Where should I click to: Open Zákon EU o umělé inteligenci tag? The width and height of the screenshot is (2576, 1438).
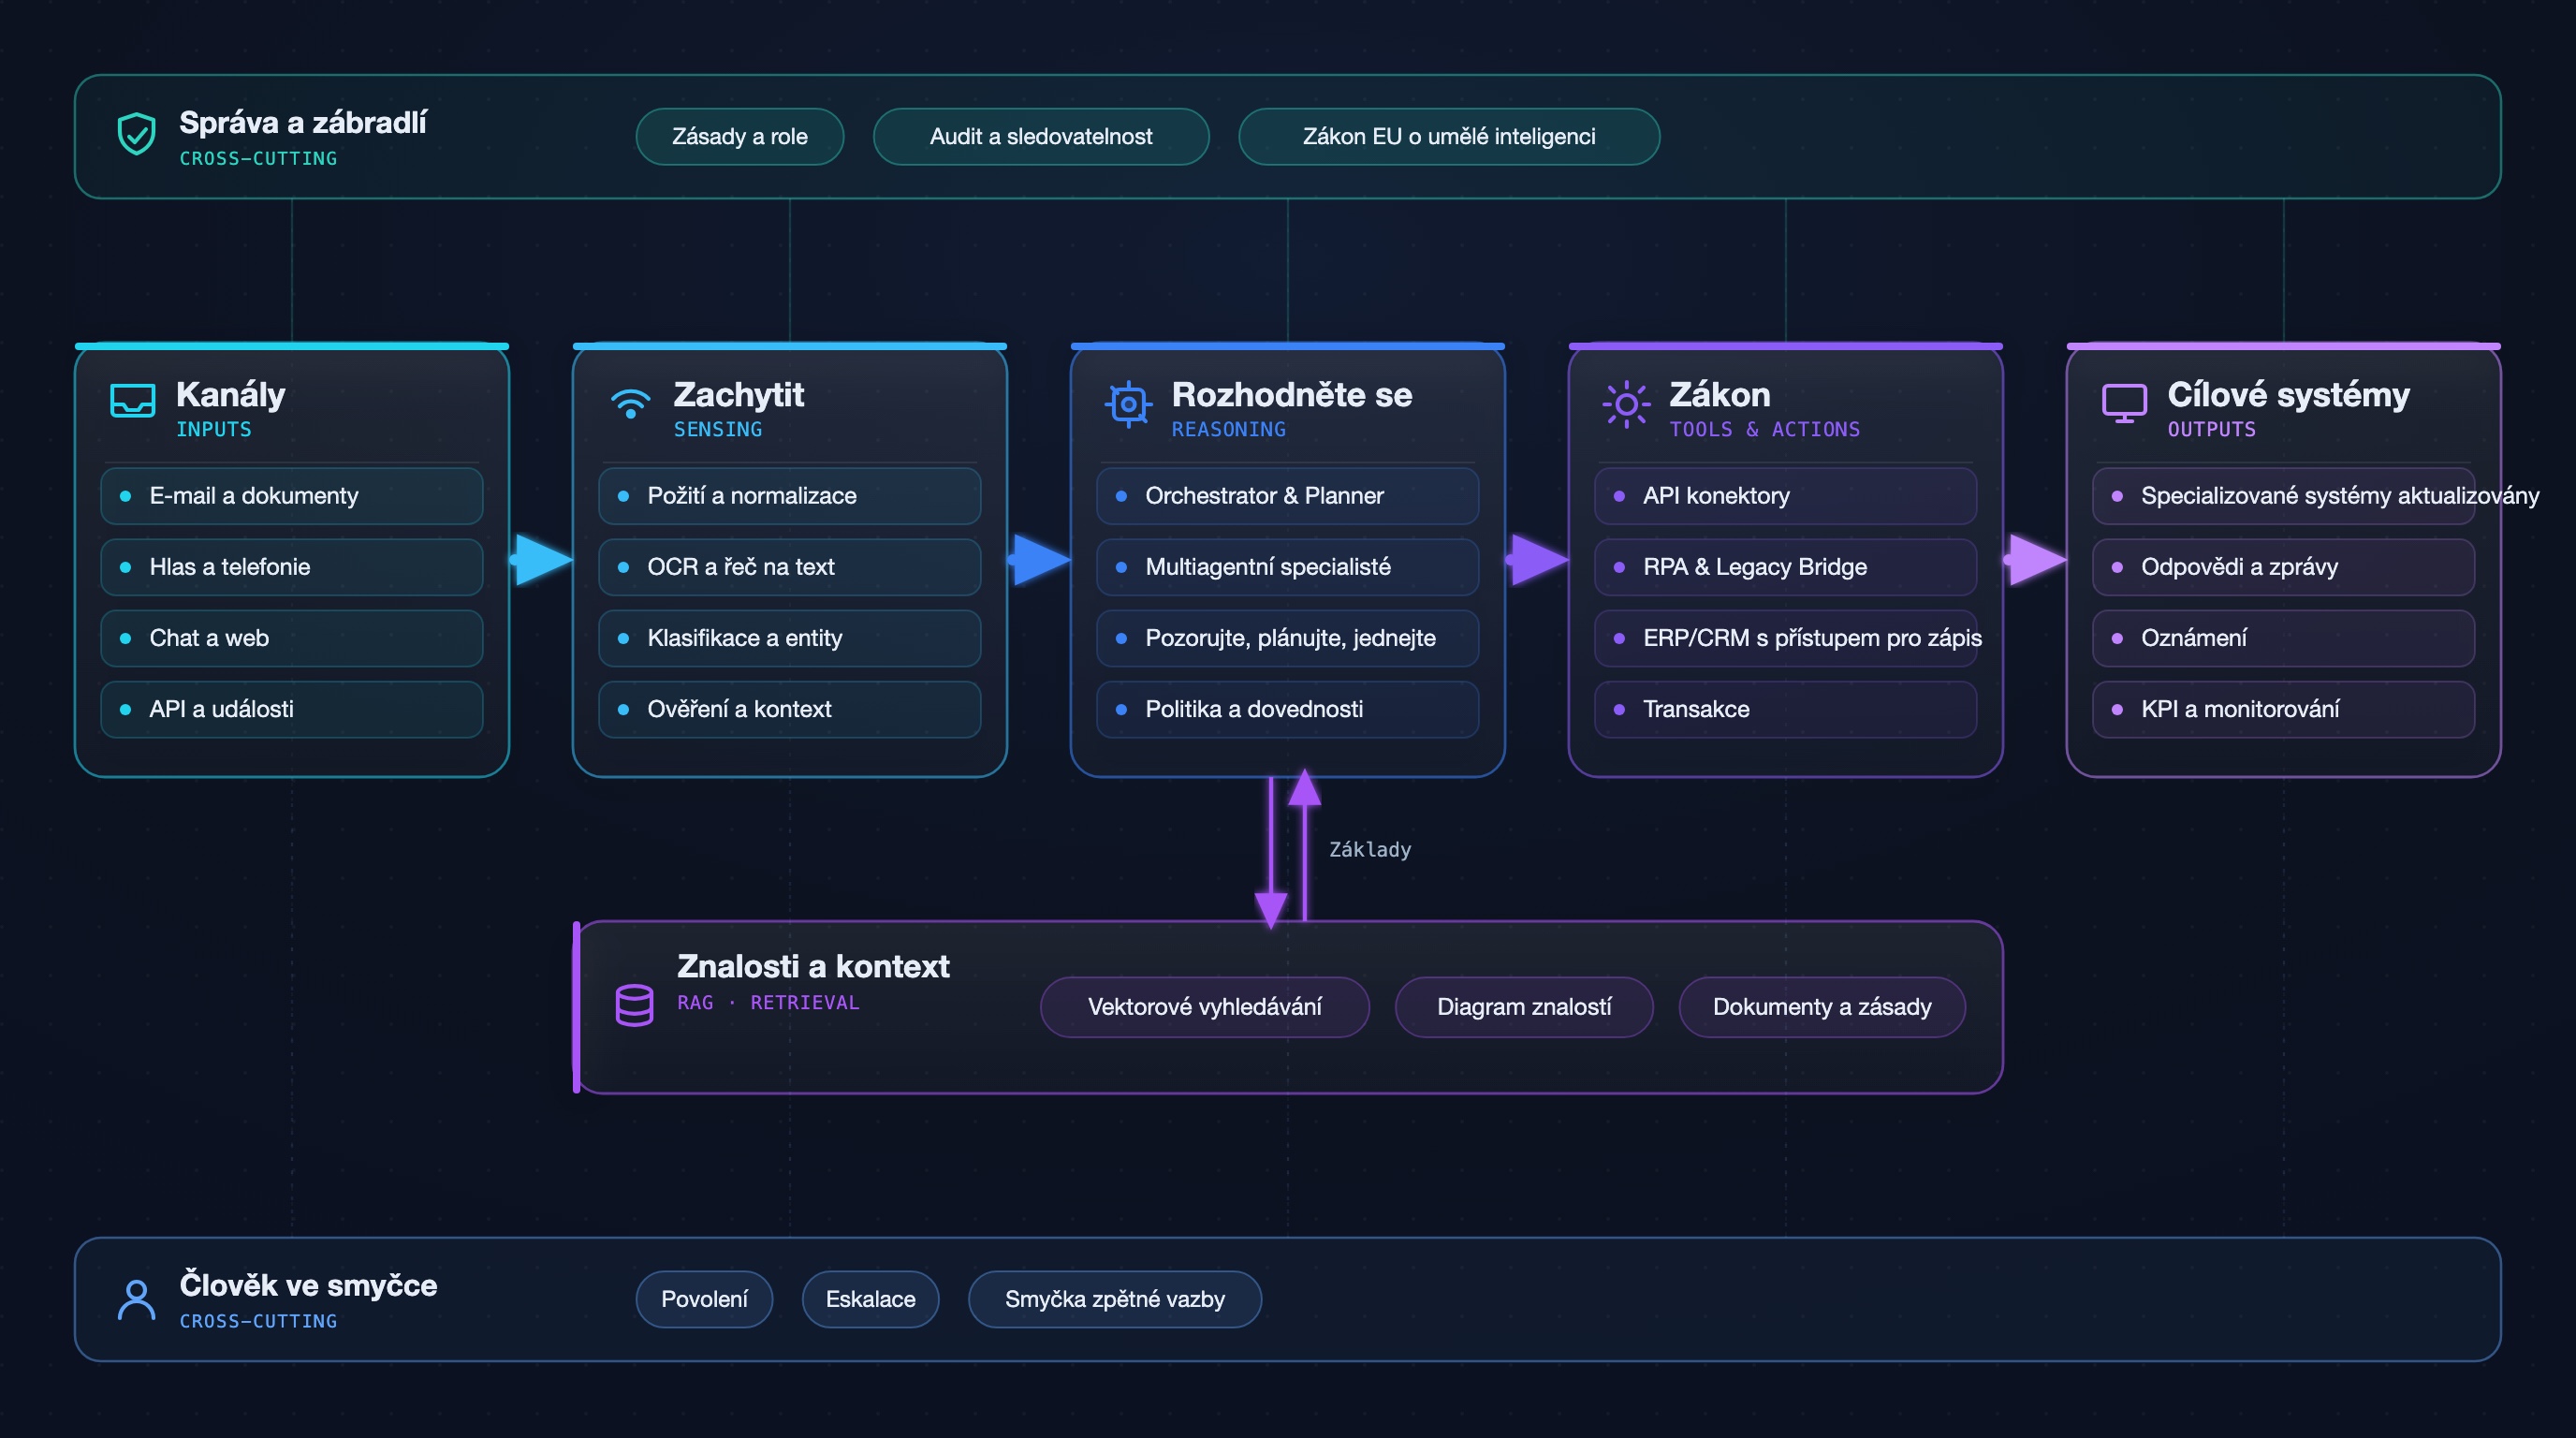[x=1449, y=137]
